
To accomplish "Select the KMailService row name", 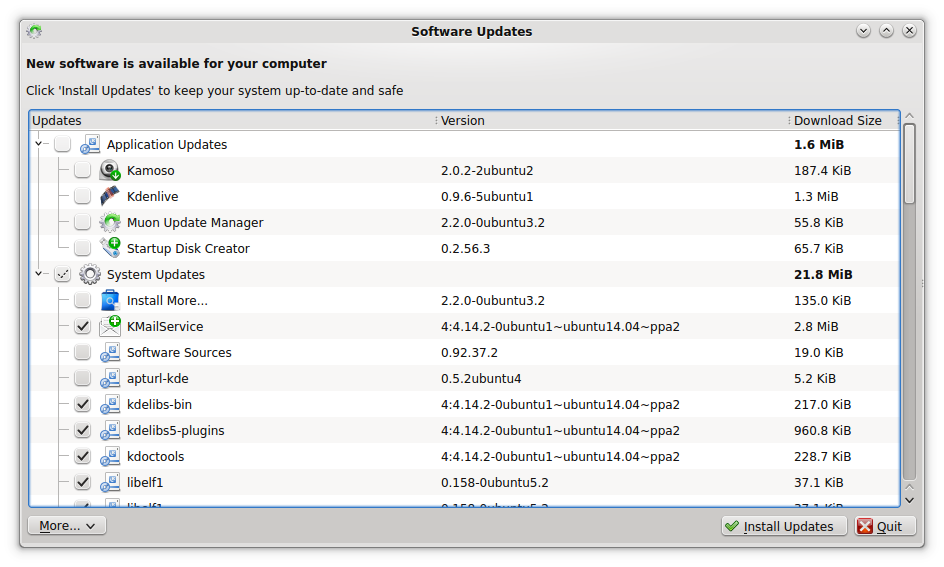I will [x=165, y=327].
